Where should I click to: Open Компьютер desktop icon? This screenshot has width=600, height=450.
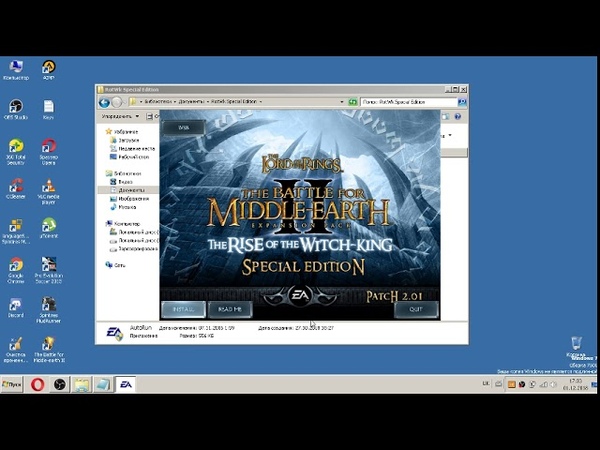(16, 70)
